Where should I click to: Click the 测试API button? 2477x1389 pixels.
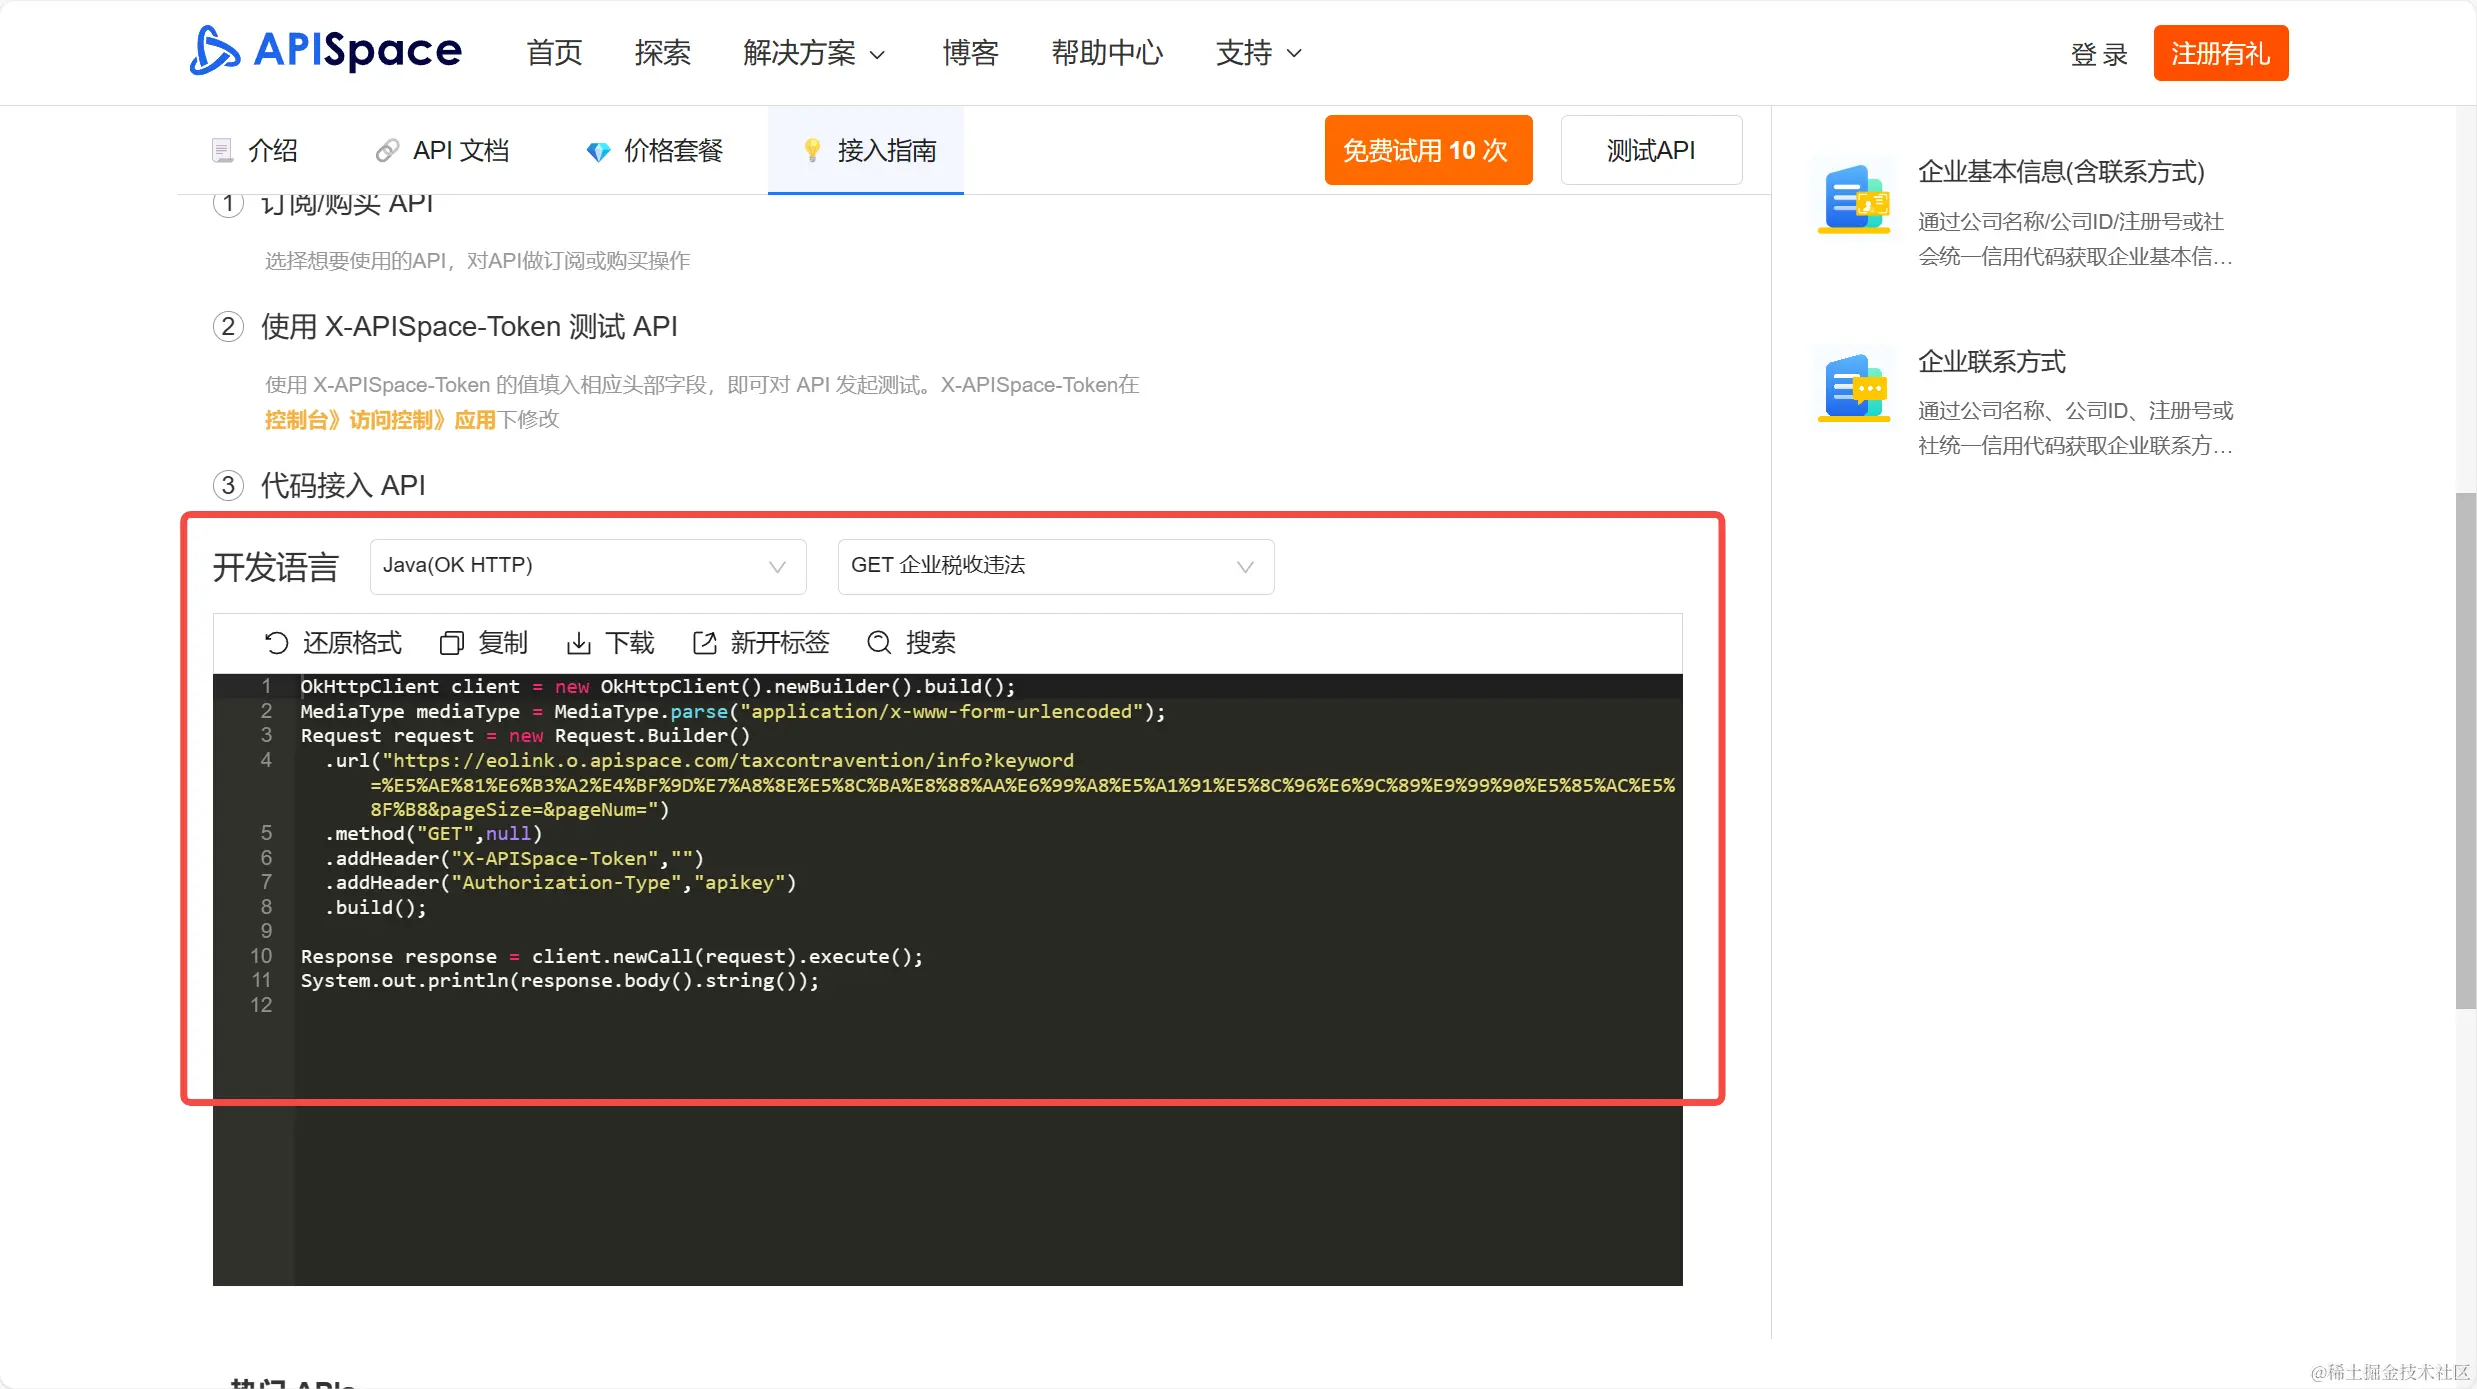click(1650, 151)
